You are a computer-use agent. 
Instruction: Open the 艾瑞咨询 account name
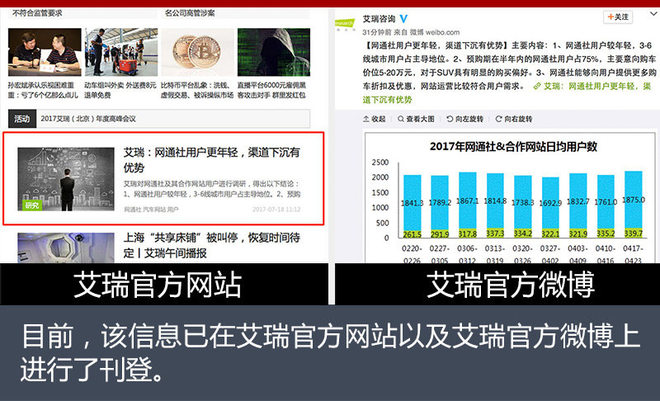(x=379, y=19)
